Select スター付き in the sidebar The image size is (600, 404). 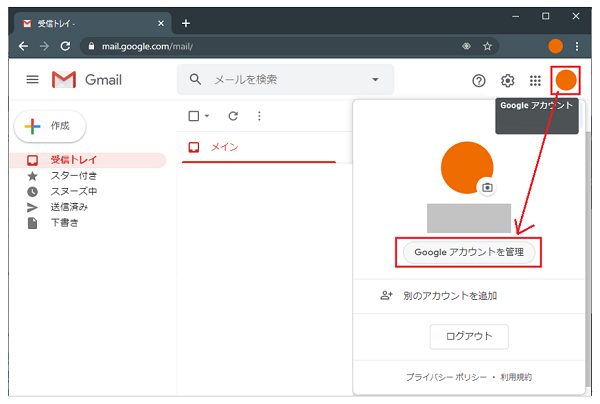tap(72, 176)
